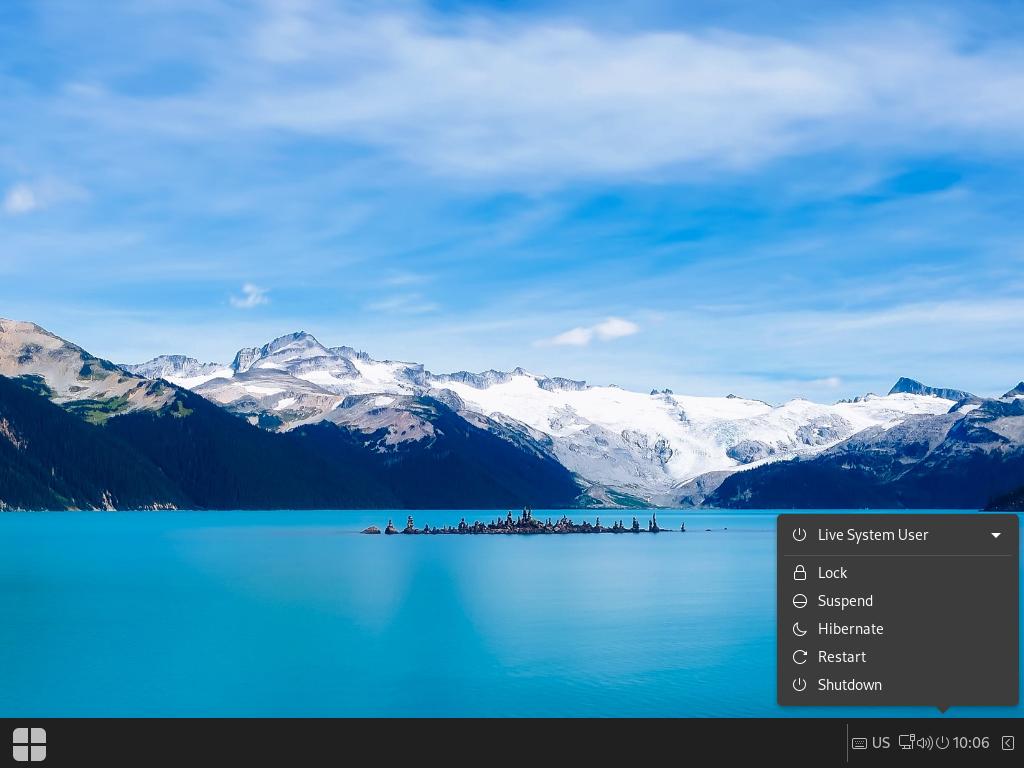Open the application launcher menu on the taskbar
Image resolution: width=1024 pixels, height=768 pixels.
click(29, 744)
